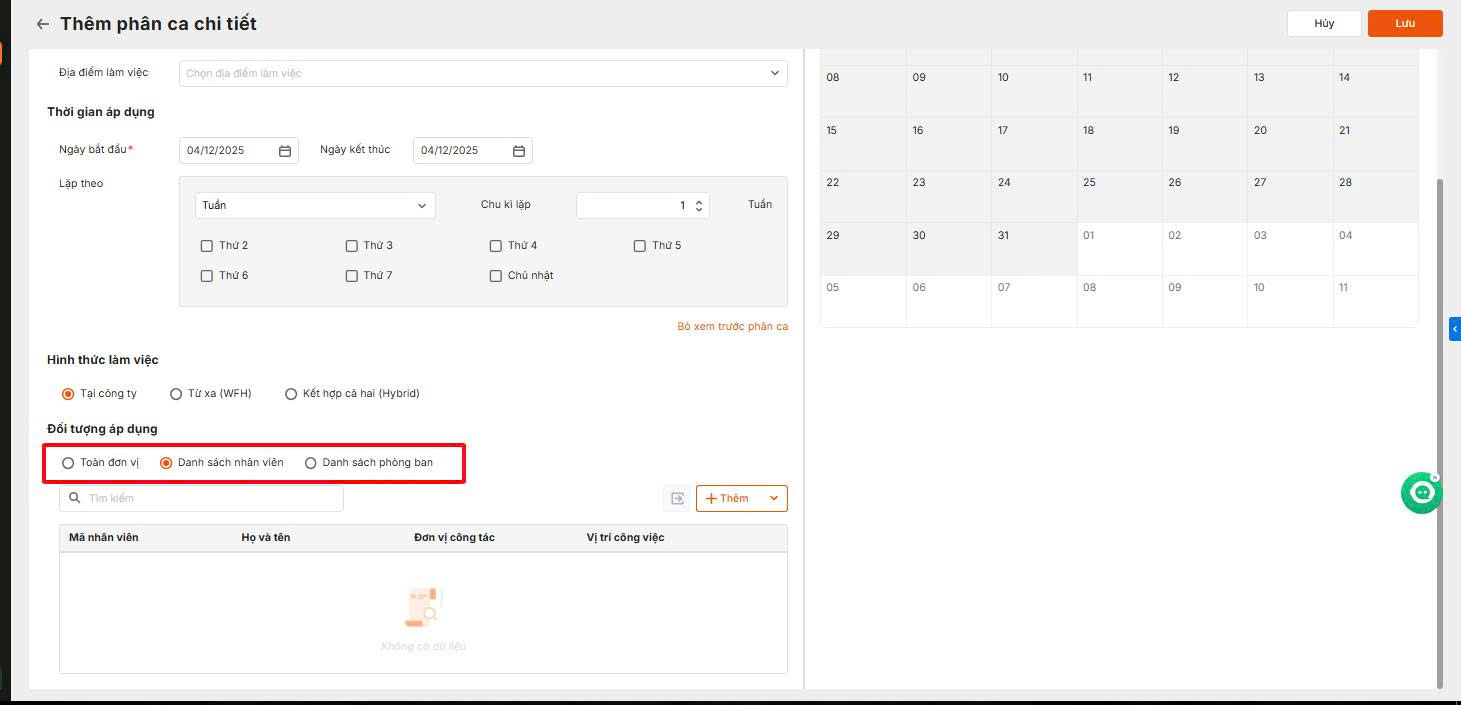1461x705 pixels.
Task: Open the calendar picker for Ngày bắt đầu
Action: point(285,151)
